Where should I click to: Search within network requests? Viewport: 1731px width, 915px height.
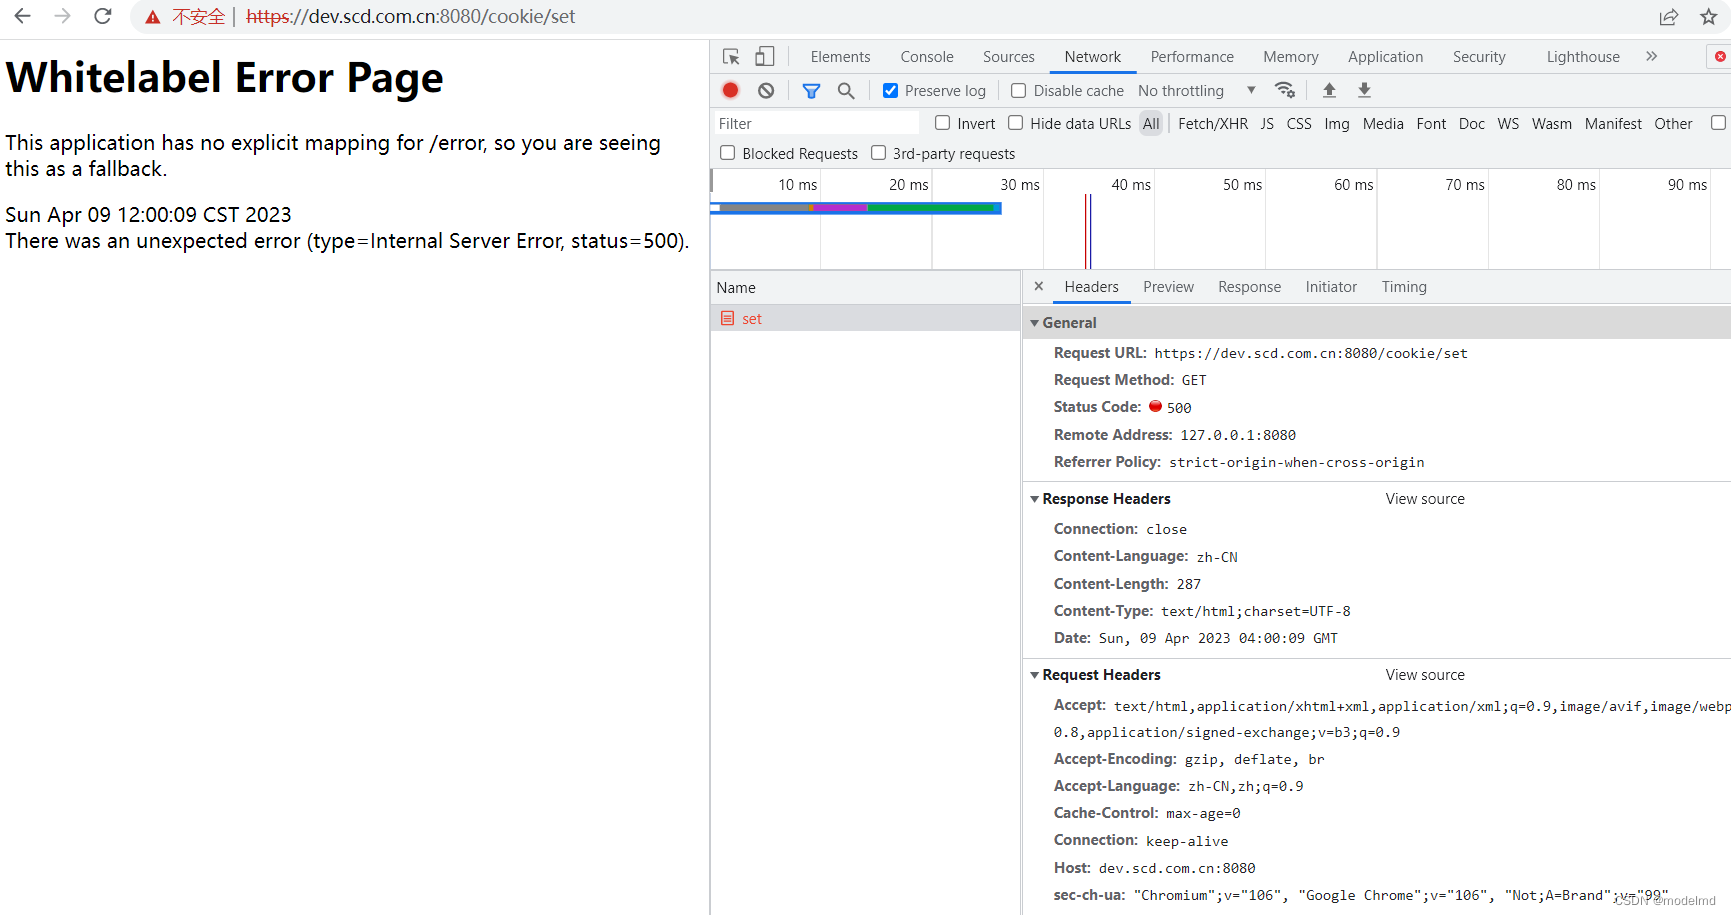coord(846,90)
